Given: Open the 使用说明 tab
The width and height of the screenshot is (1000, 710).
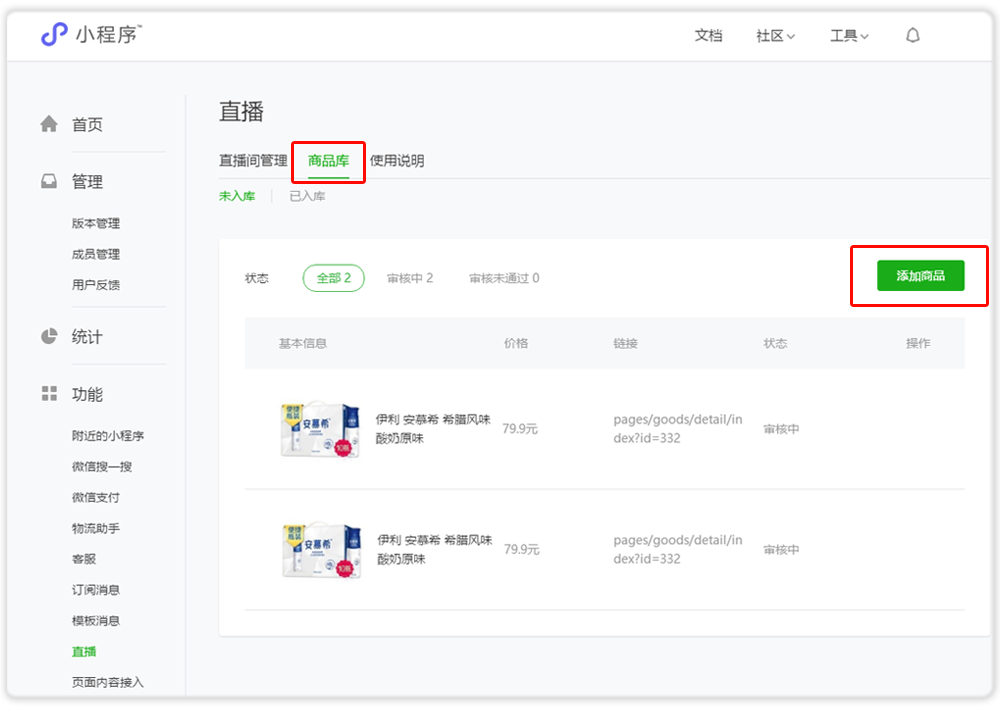Looking at the screenshot, I should pyautogui.click(x=397, y=161).
